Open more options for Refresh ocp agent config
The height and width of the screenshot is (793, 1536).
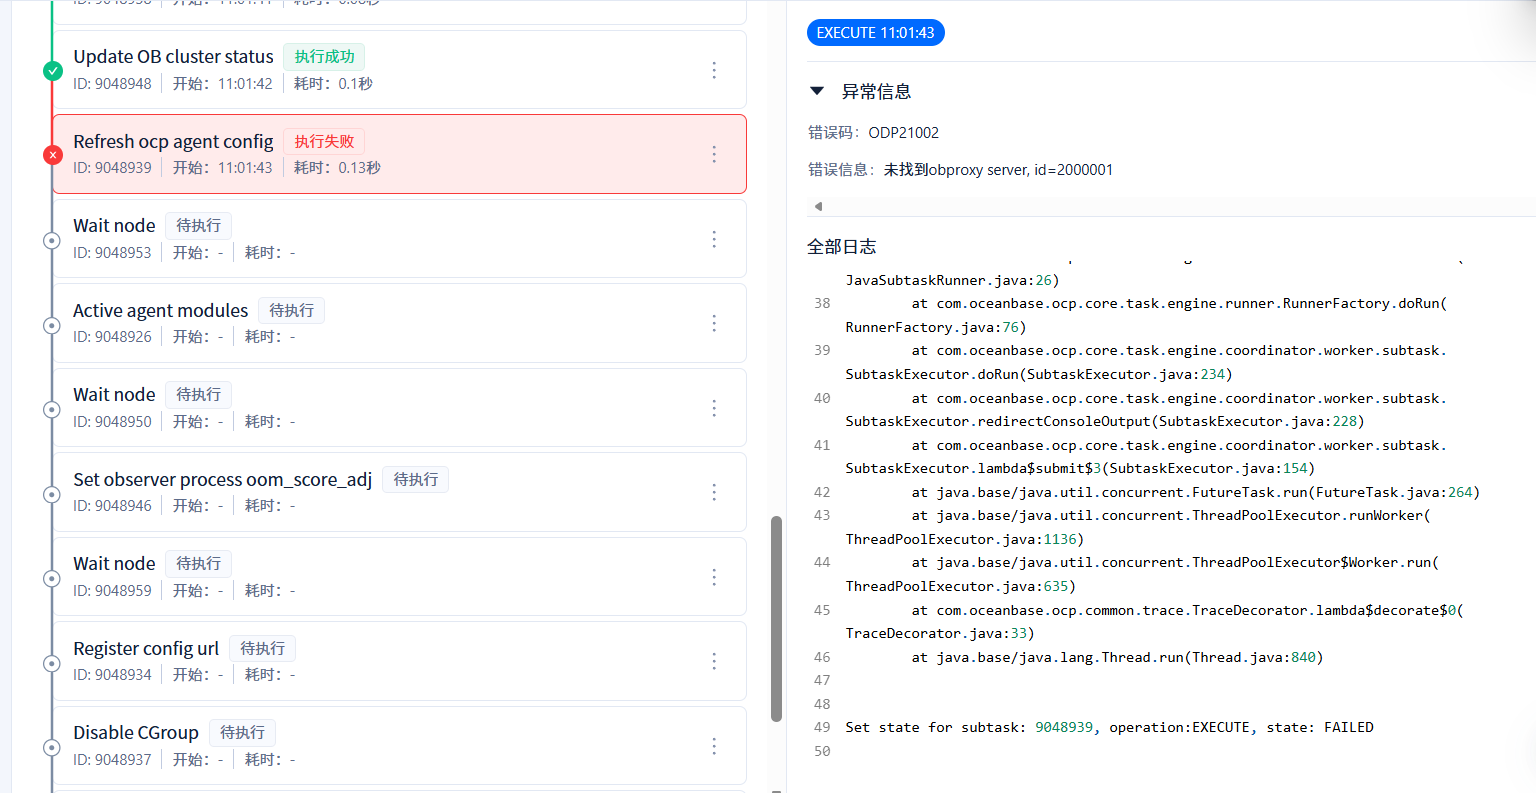(714, 154)
